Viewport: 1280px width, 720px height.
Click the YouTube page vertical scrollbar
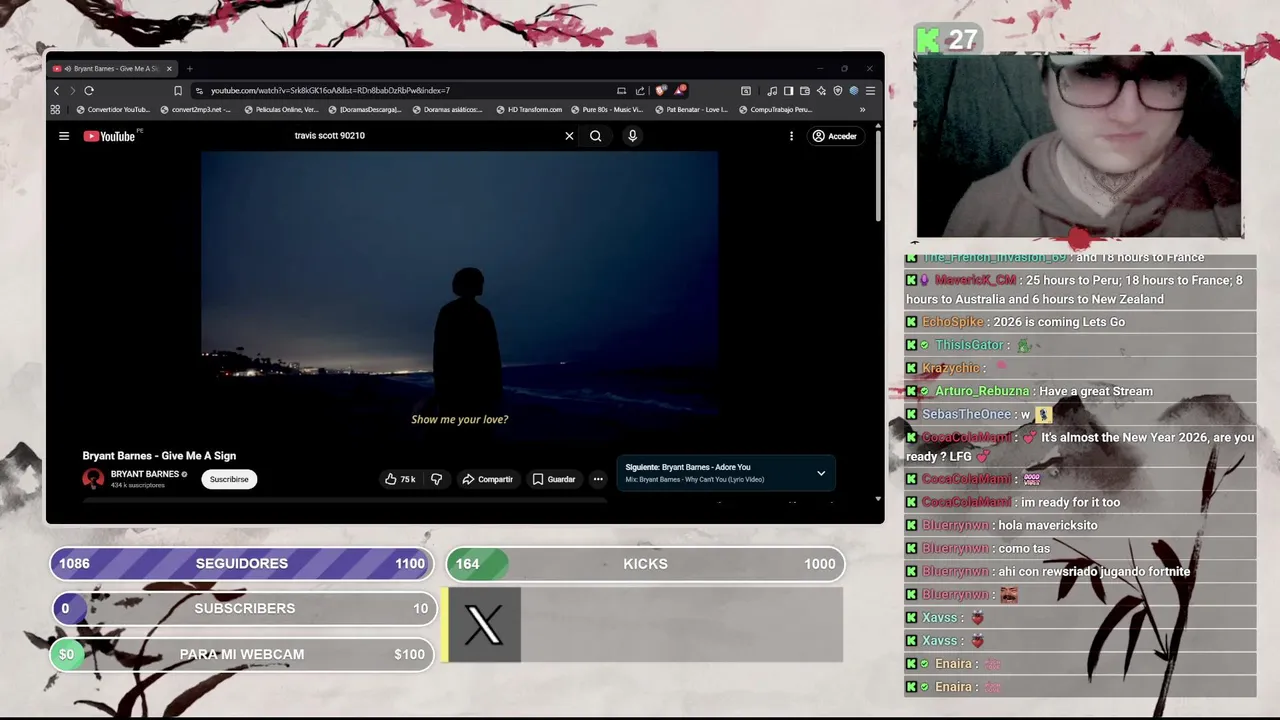(878, 175)
